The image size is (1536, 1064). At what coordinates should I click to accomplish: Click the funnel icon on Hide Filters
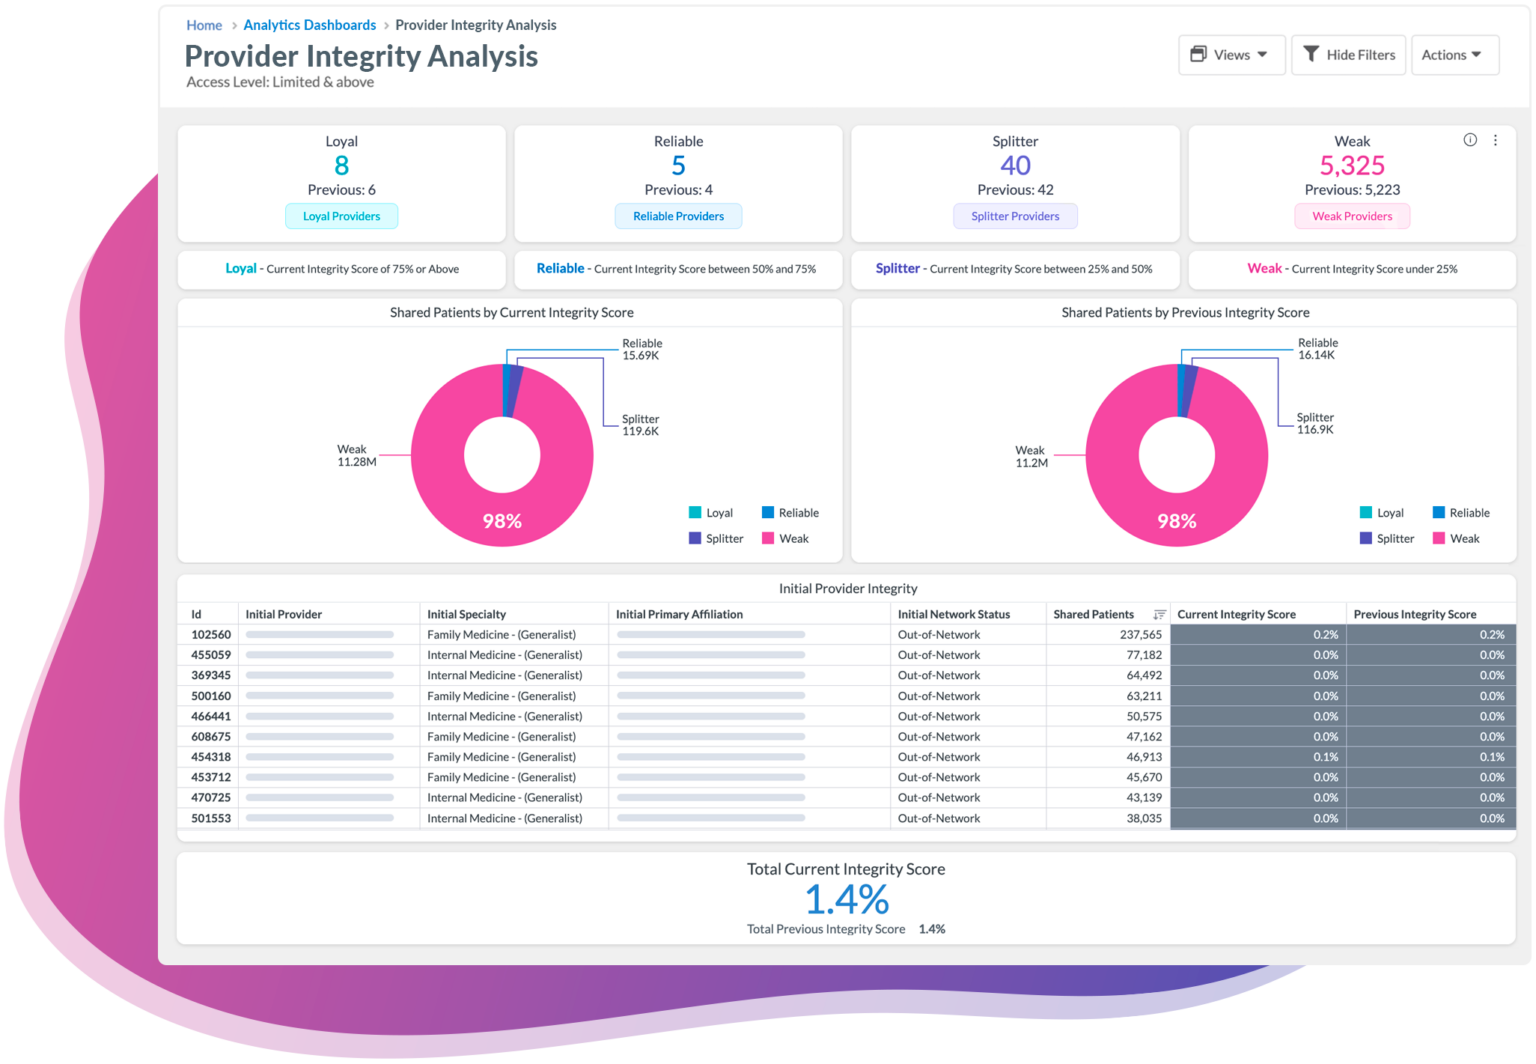[1313, 55]
